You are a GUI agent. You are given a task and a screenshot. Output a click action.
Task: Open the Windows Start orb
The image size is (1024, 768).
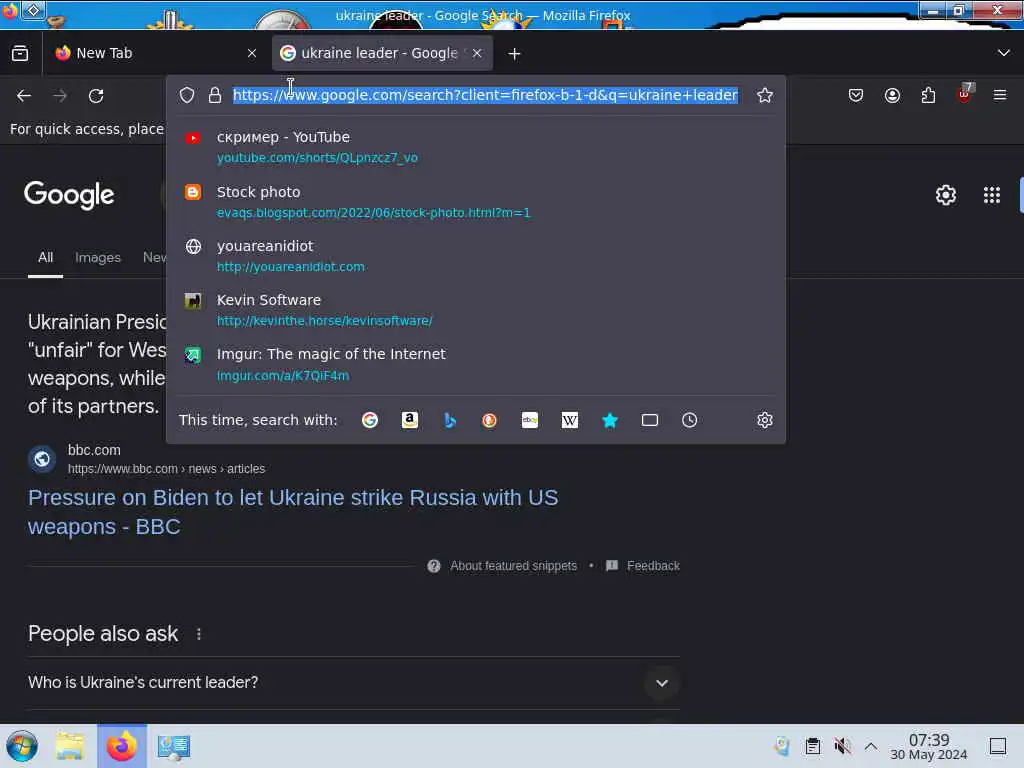point(22,746)
